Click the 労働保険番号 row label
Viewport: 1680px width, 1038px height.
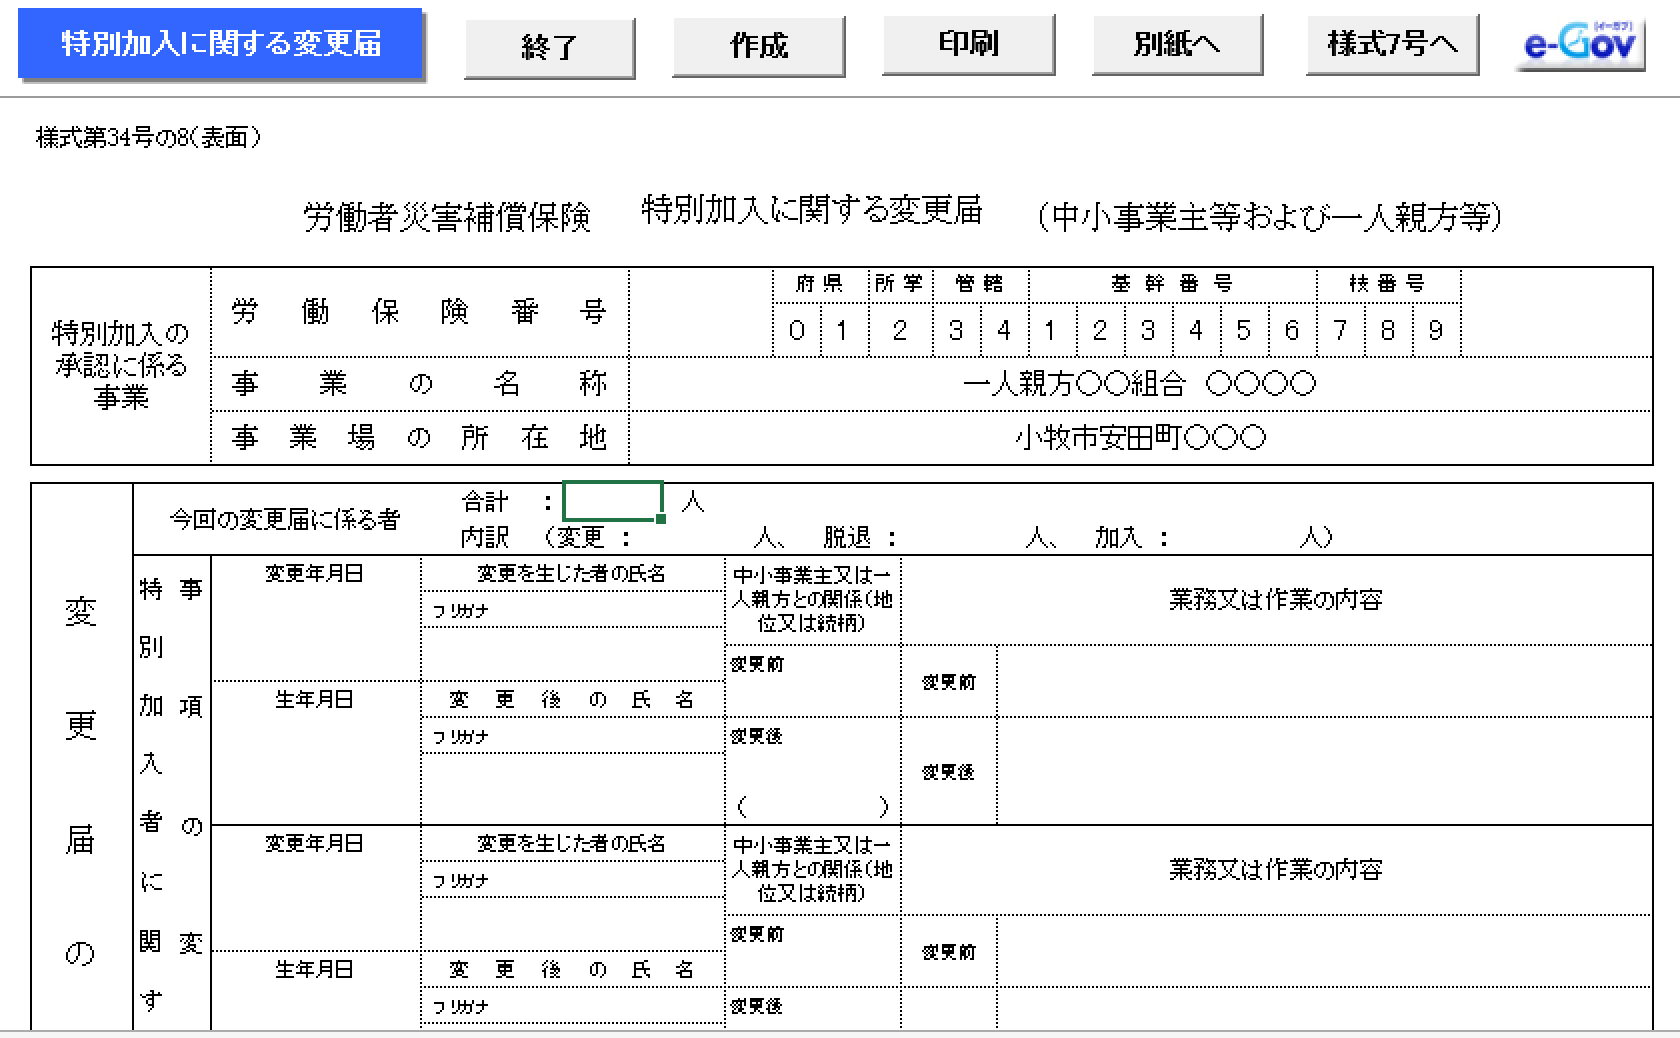click(420, 312)
